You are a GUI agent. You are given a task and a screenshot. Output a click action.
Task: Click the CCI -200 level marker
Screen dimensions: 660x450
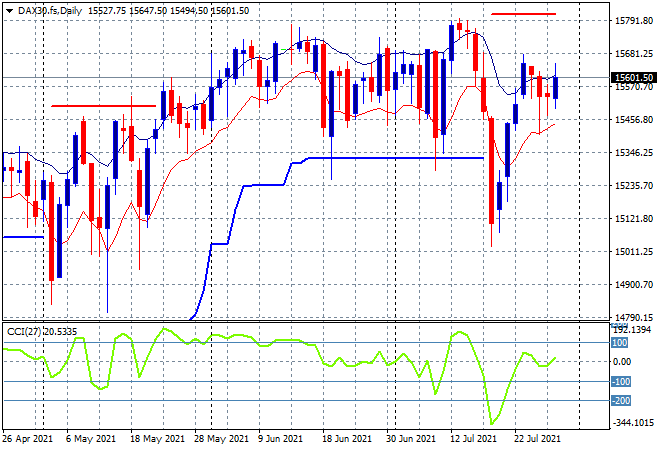click(621, 400)
